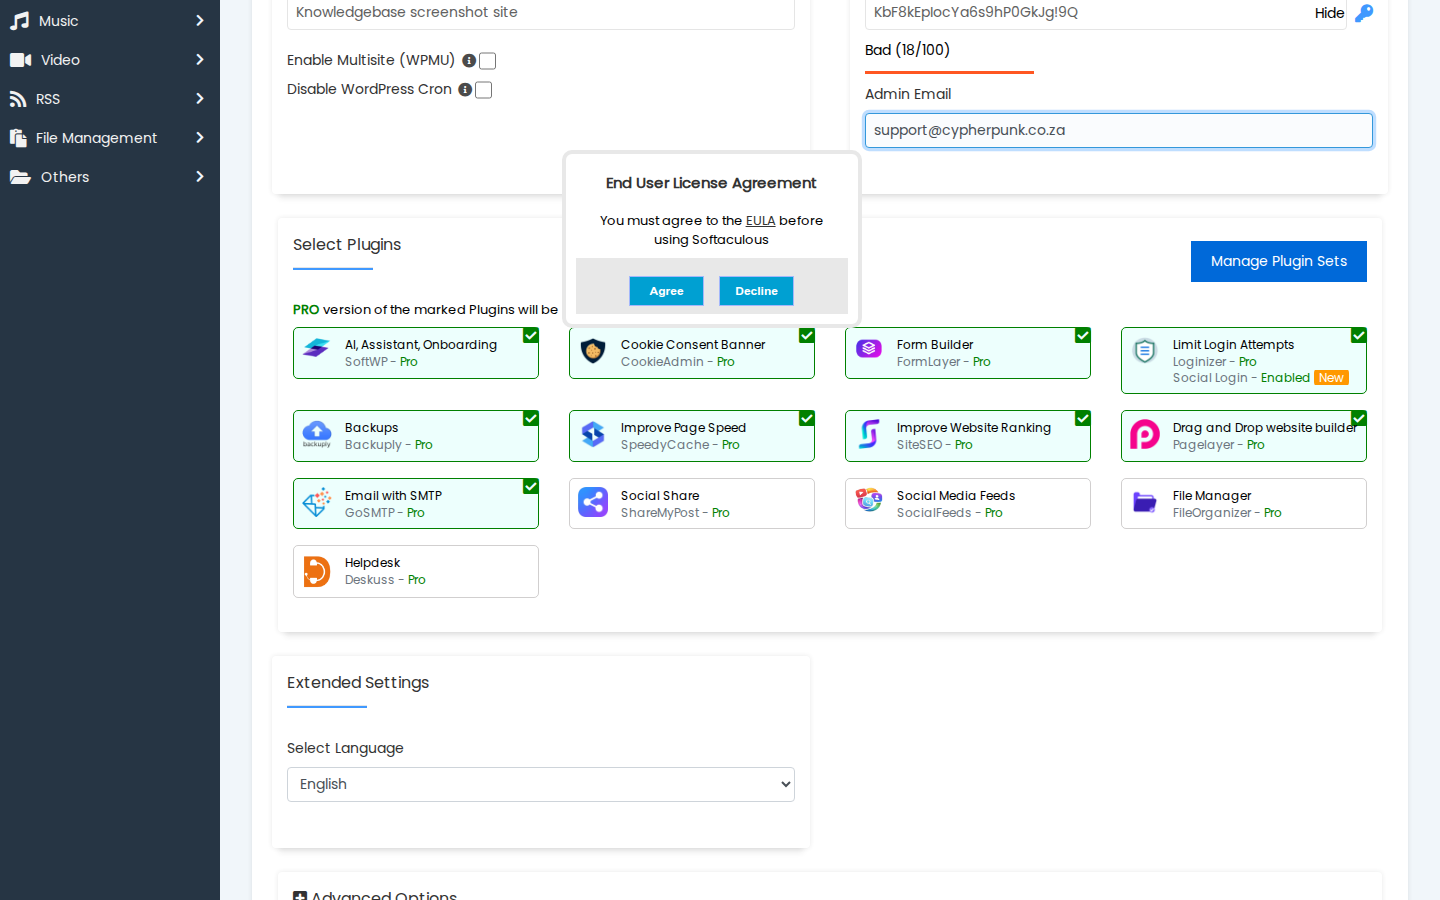The width and height of the screenshot is (1440, 900).
Task: Click the Backuply cloud icon
Action: coord(317,434)
